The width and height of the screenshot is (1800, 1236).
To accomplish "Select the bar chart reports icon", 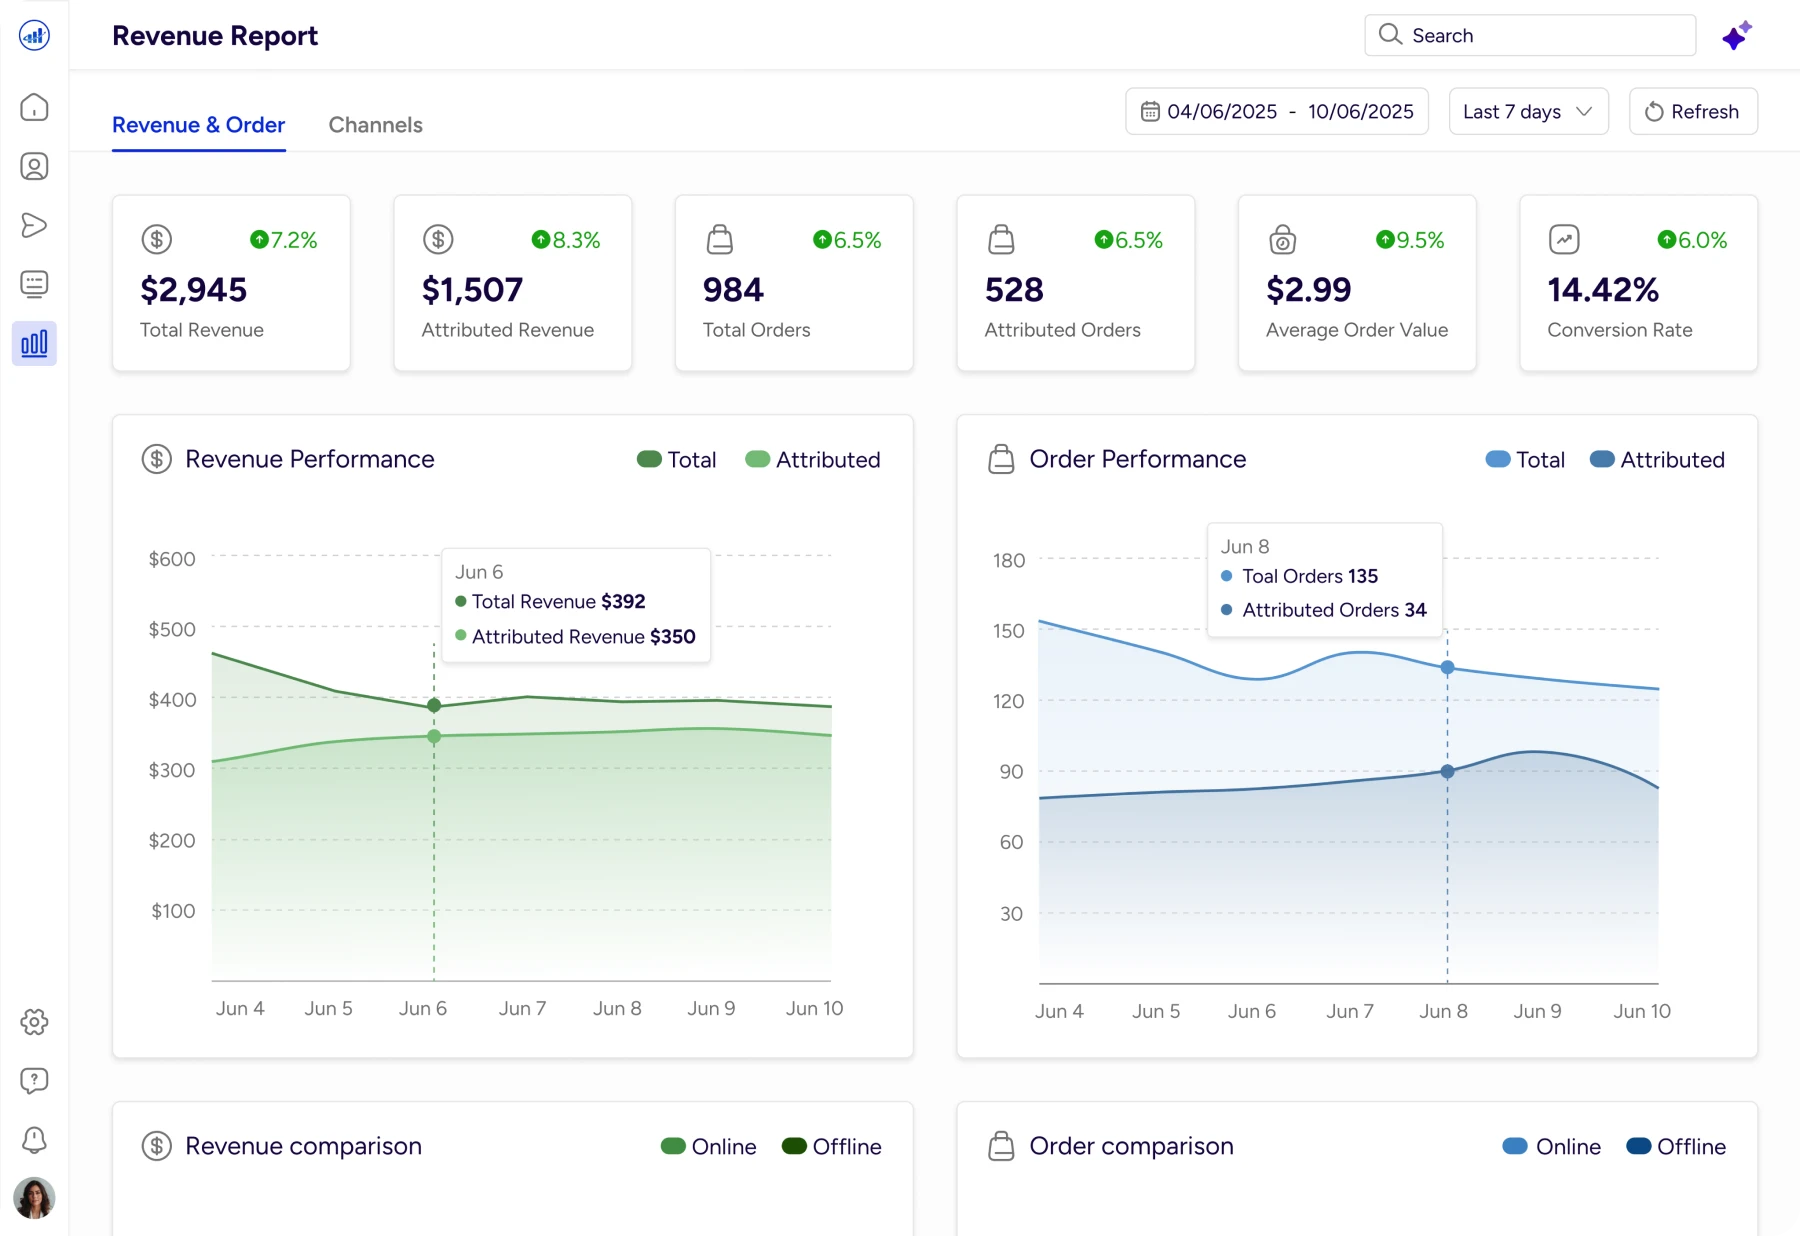I will (x=34, y=344).
